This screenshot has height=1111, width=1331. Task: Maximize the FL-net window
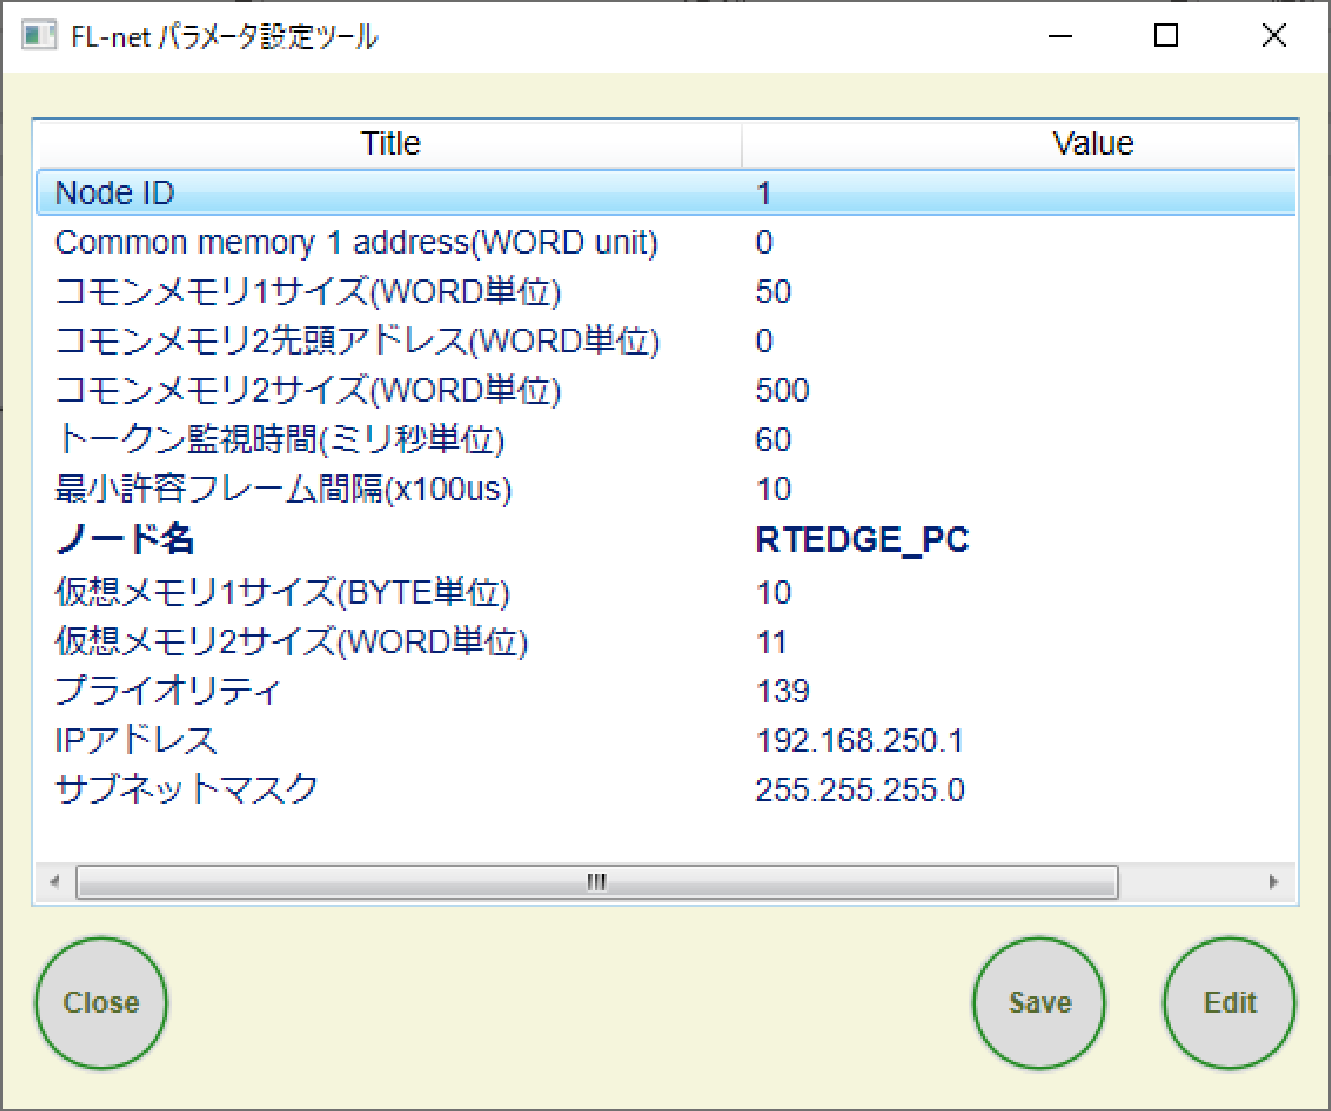click(x=1166, y=36)
